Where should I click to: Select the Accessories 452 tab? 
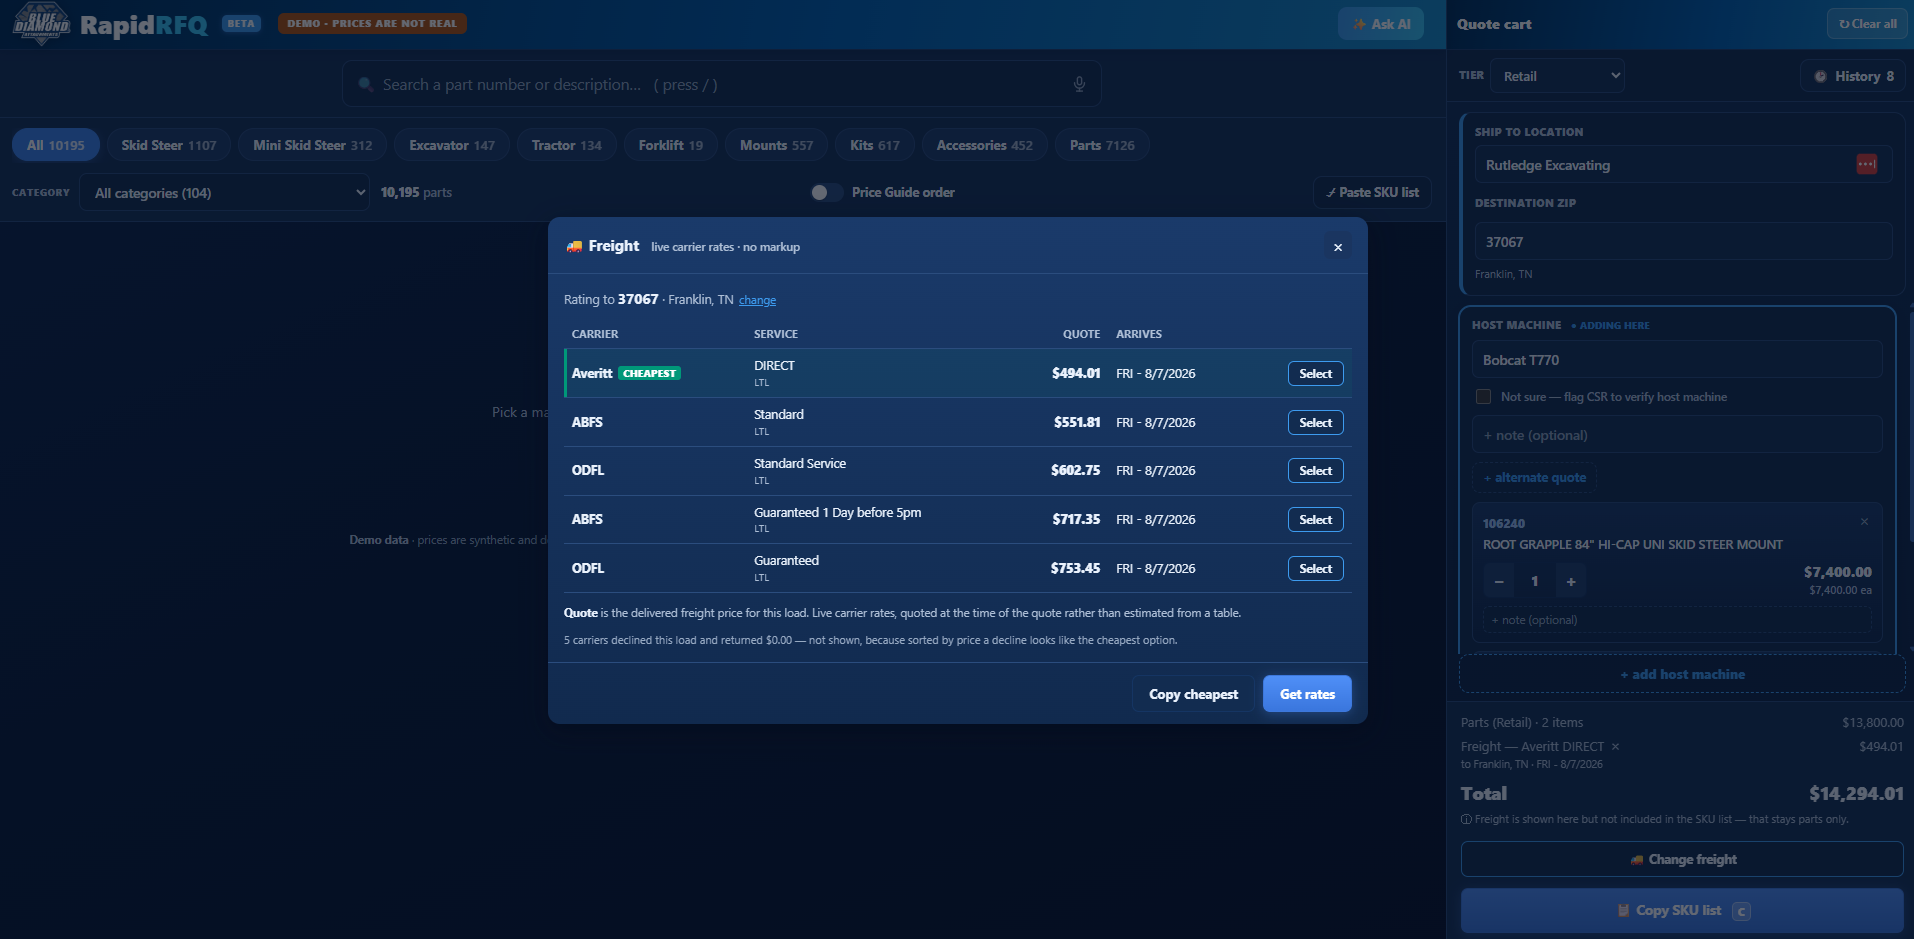click(985, 145)
